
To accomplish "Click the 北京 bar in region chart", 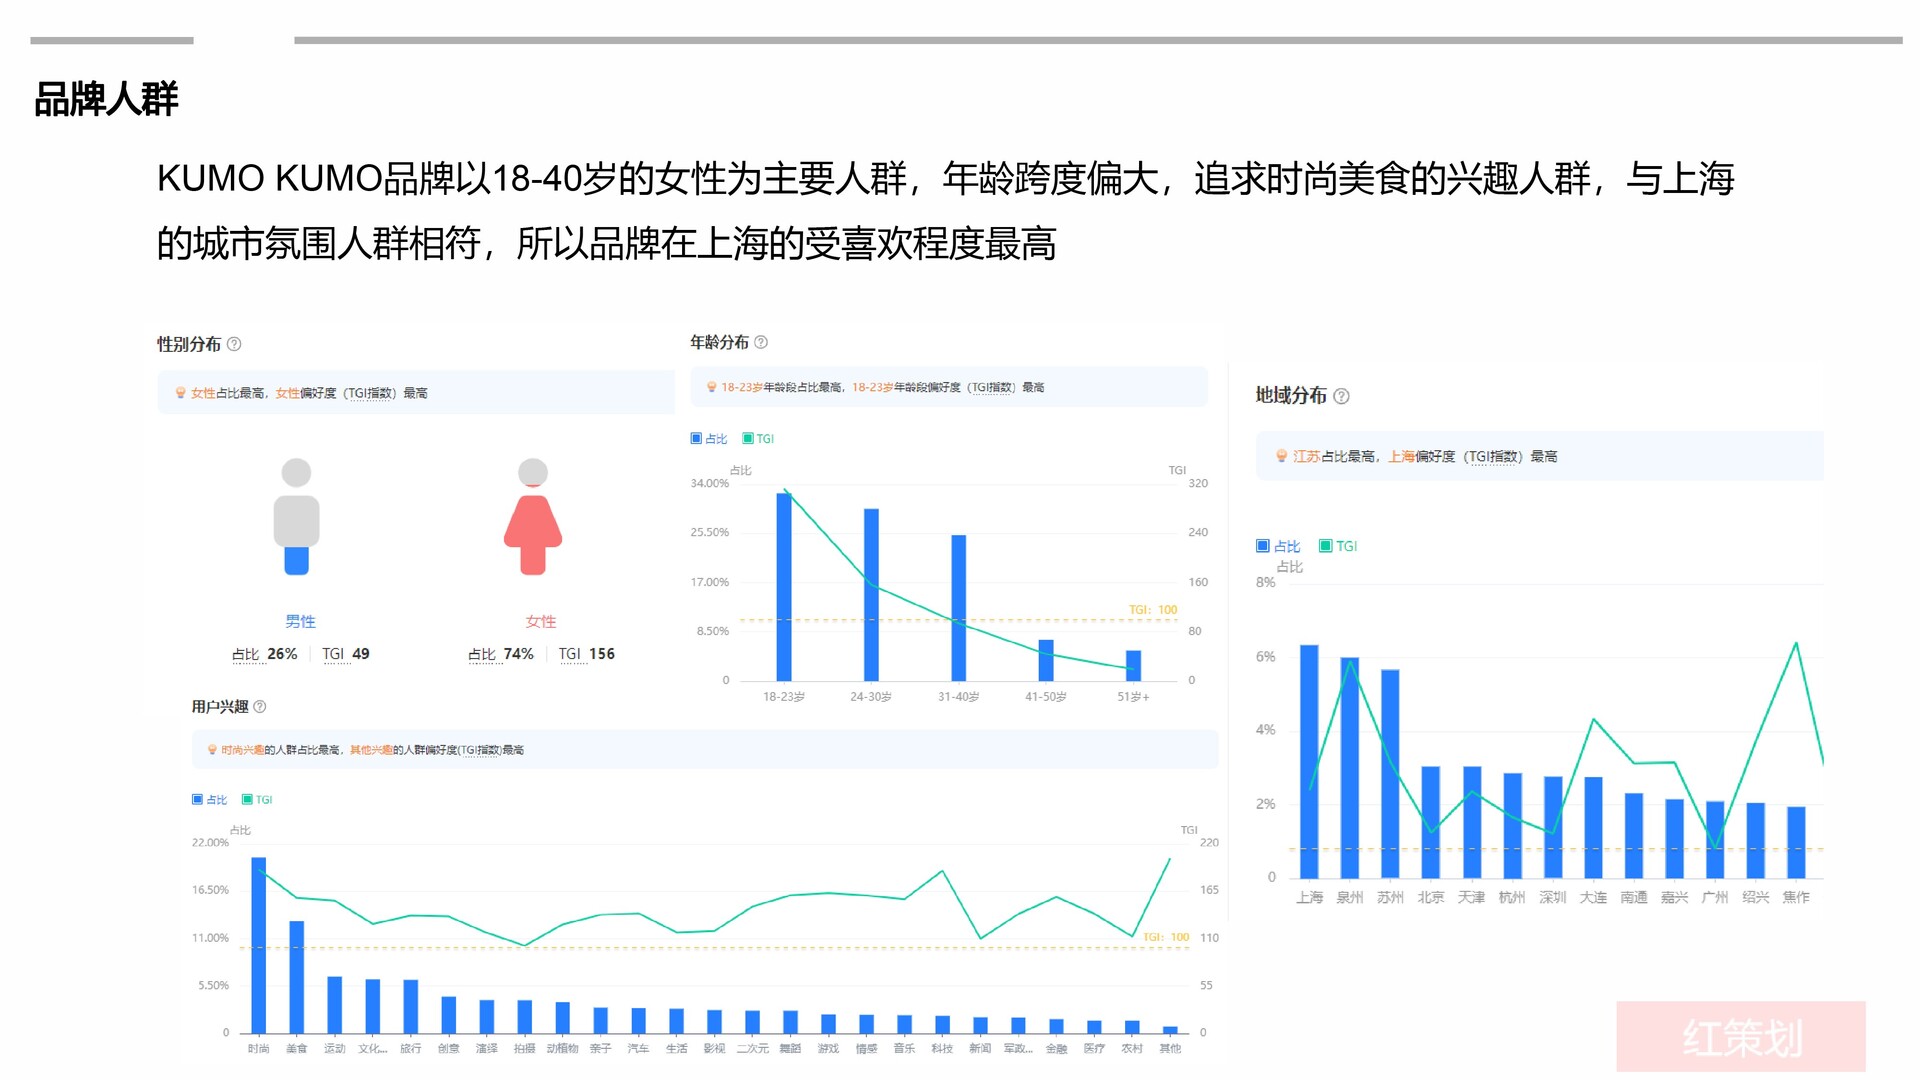I will 1431,823.
